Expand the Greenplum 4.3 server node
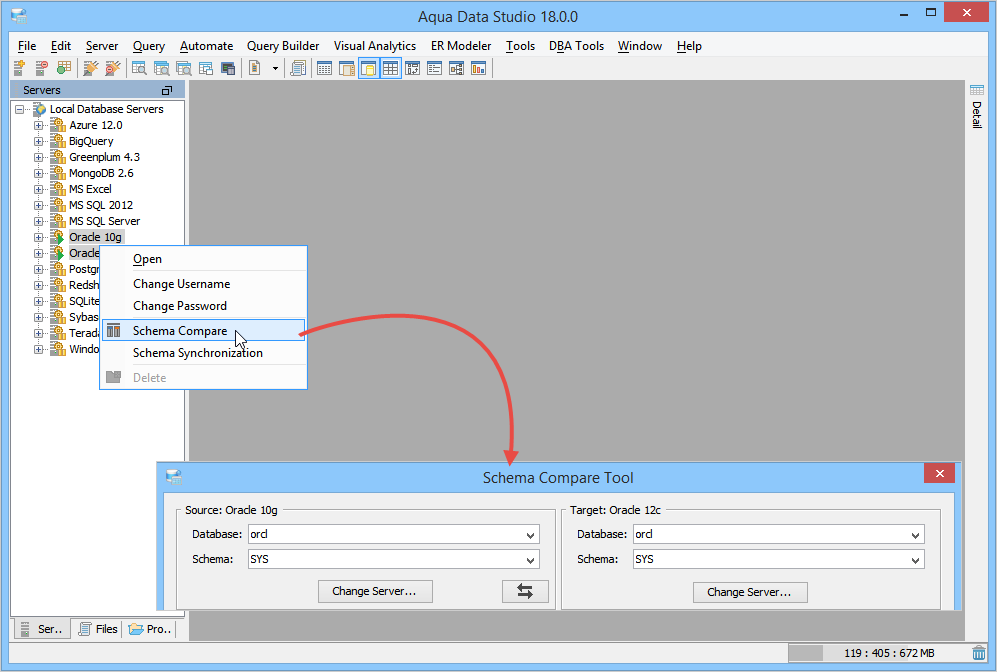997x672 pixels. (38, 157)
